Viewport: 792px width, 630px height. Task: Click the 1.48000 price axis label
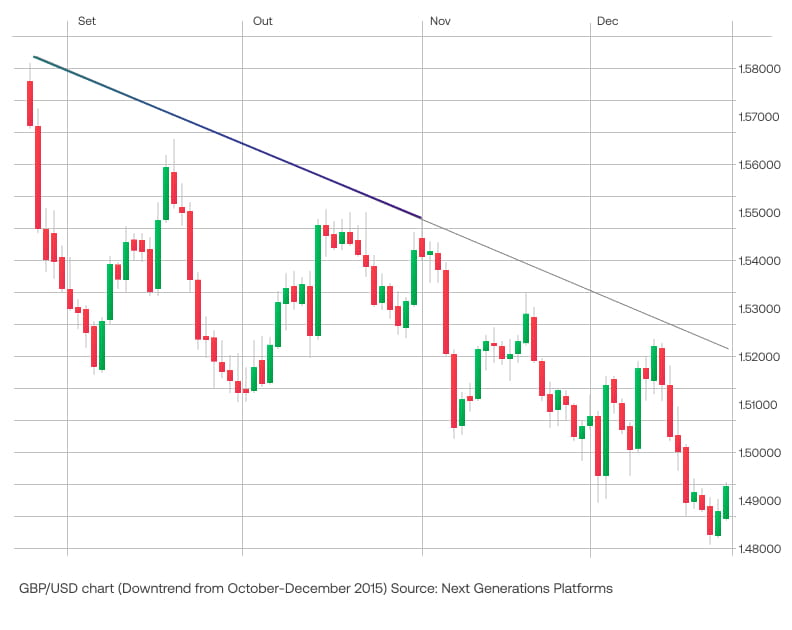(759, 549)
